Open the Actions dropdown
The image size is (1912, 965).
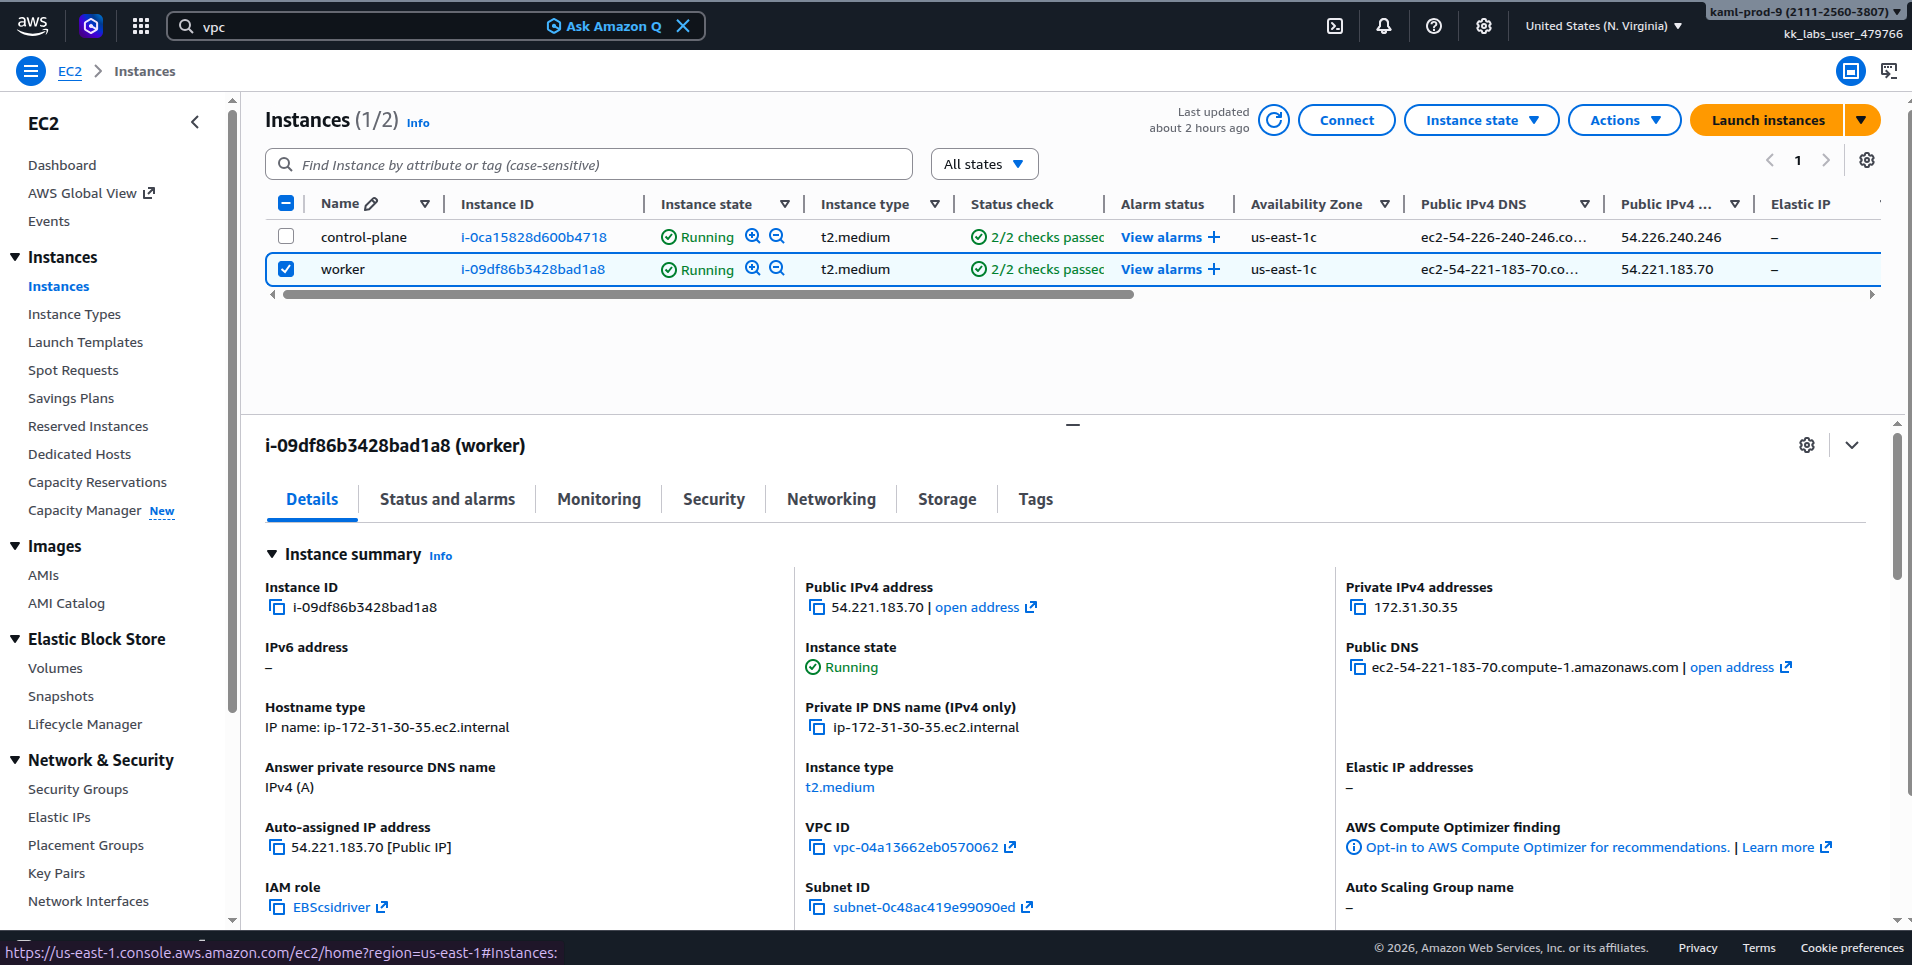[x=1625, y=120]
